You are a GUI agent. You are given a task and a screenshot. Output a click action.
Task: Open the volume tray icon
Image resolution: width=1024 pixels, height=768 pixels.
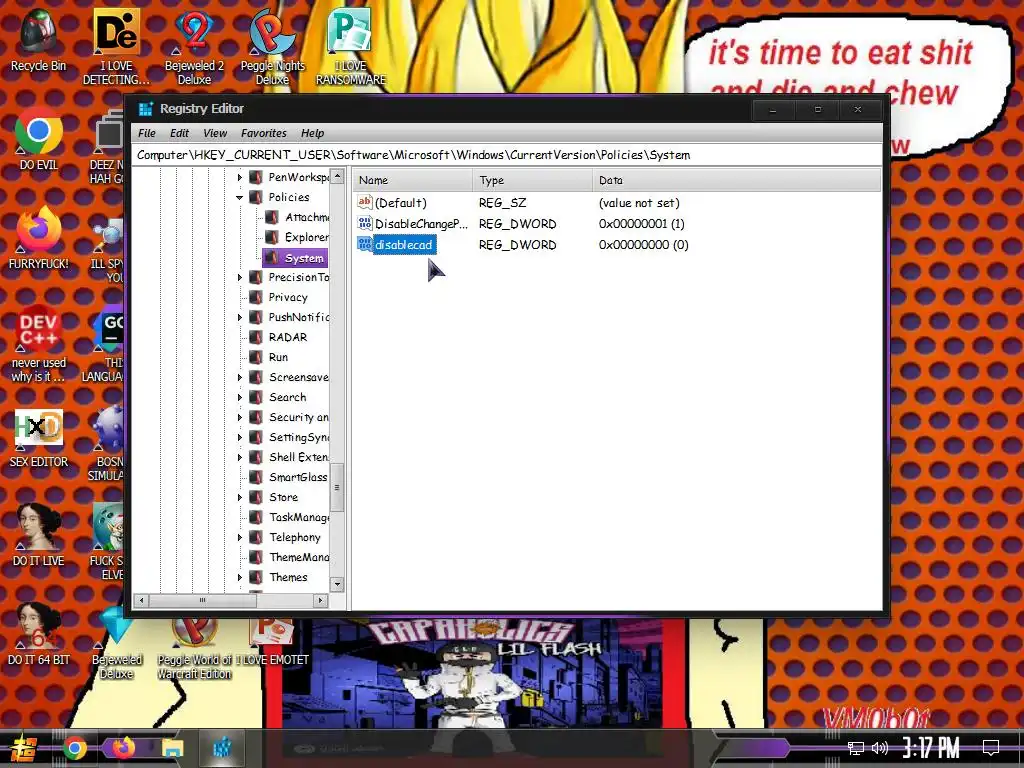click(880, 748)
